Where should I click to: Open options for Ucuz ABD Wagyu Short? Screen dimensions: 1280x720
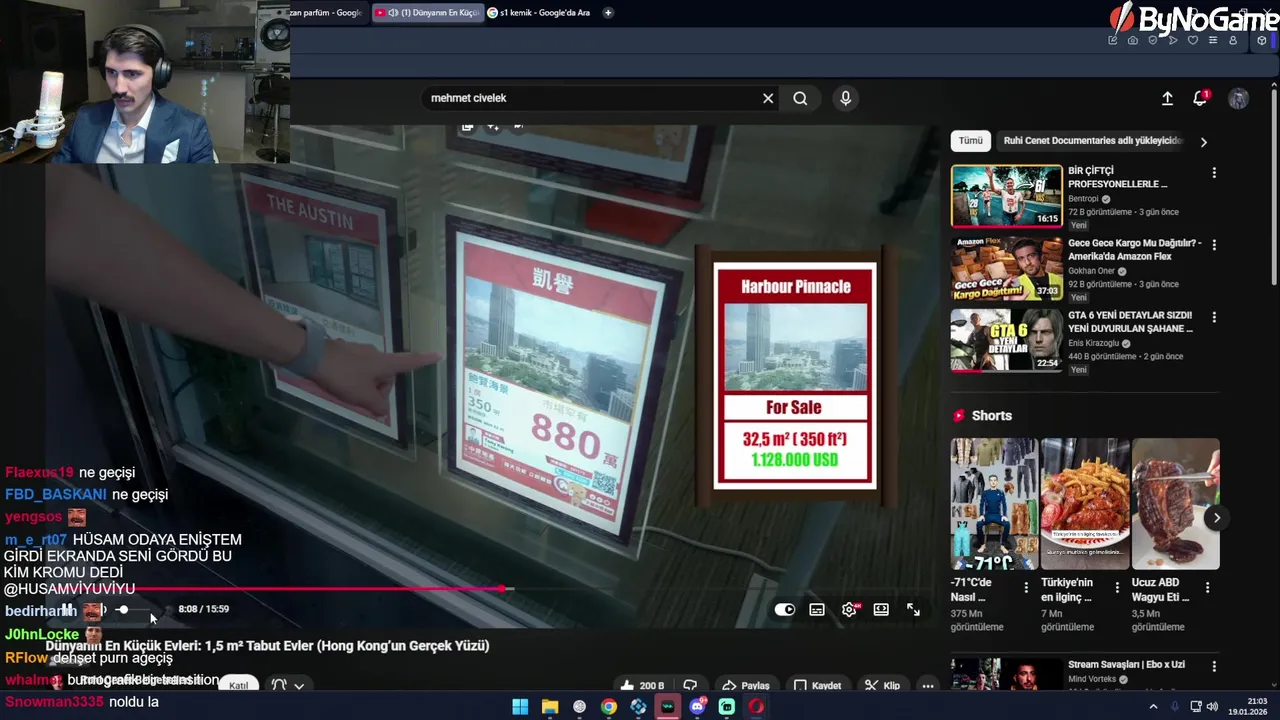tap(1207, 588)
